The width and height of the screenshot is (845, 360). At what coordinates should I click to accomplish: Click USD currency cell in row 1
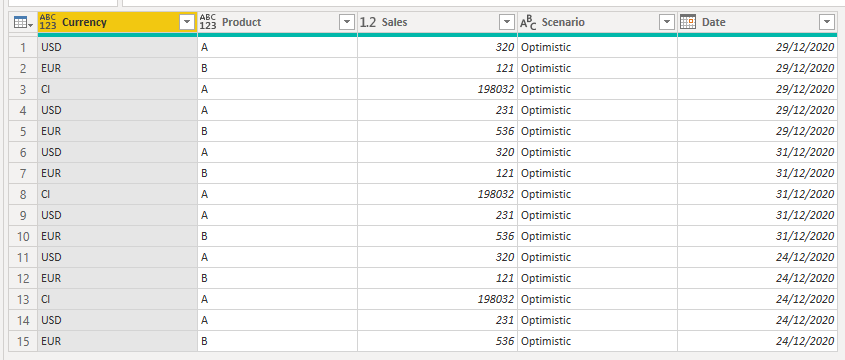pos(117,47)
